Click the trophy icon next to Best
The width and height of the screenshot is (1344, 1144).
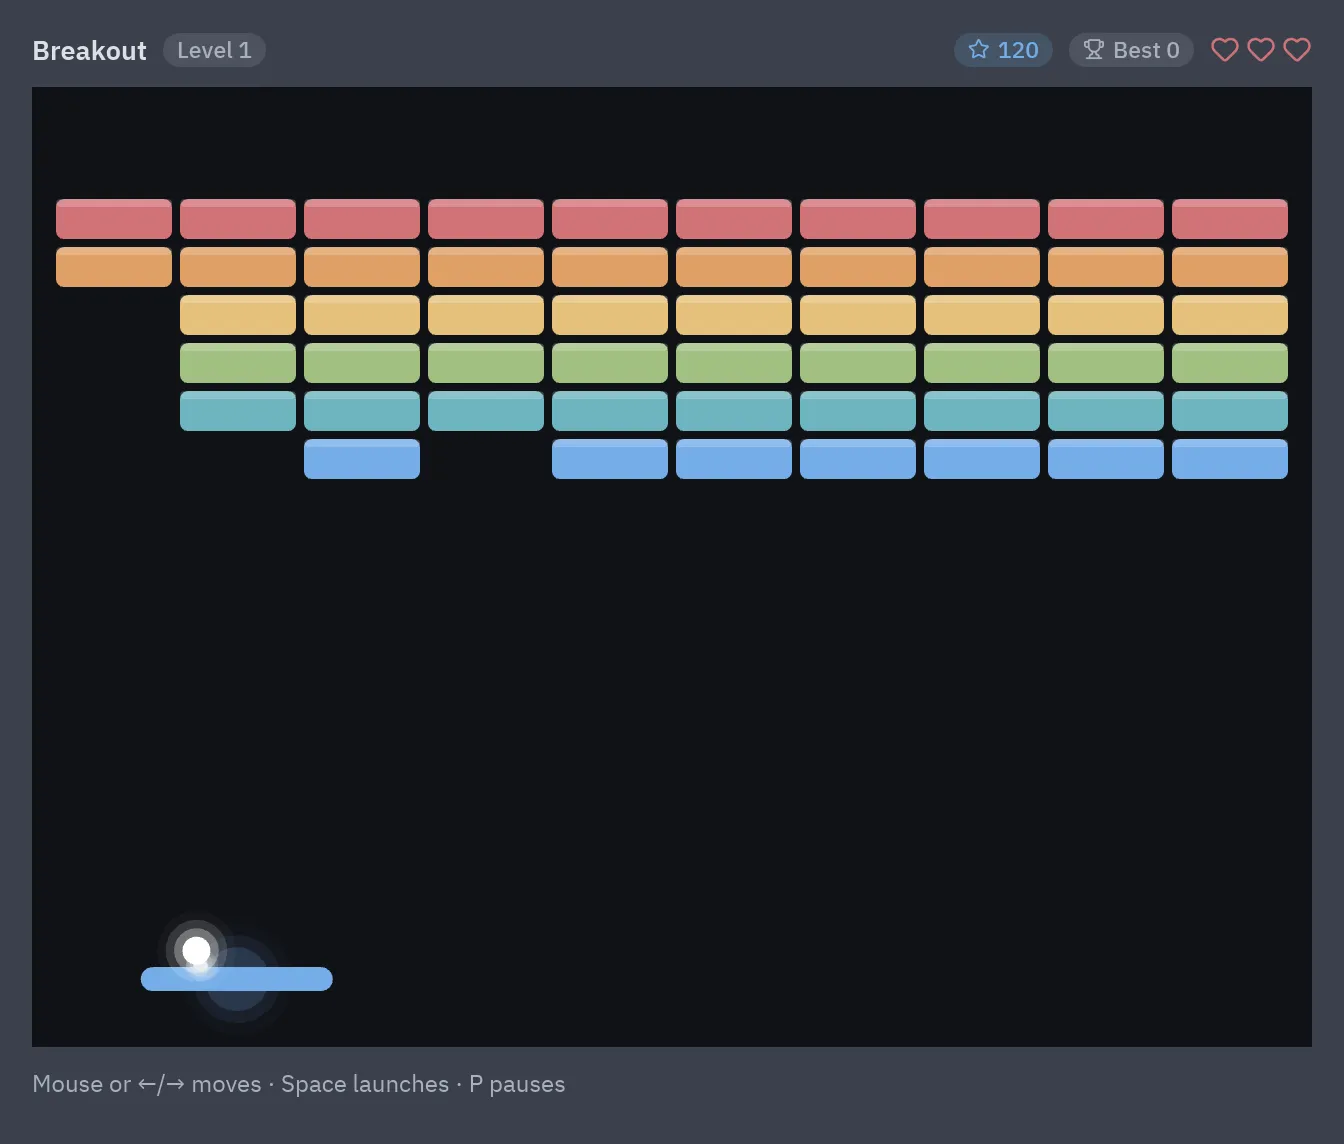1094,50
